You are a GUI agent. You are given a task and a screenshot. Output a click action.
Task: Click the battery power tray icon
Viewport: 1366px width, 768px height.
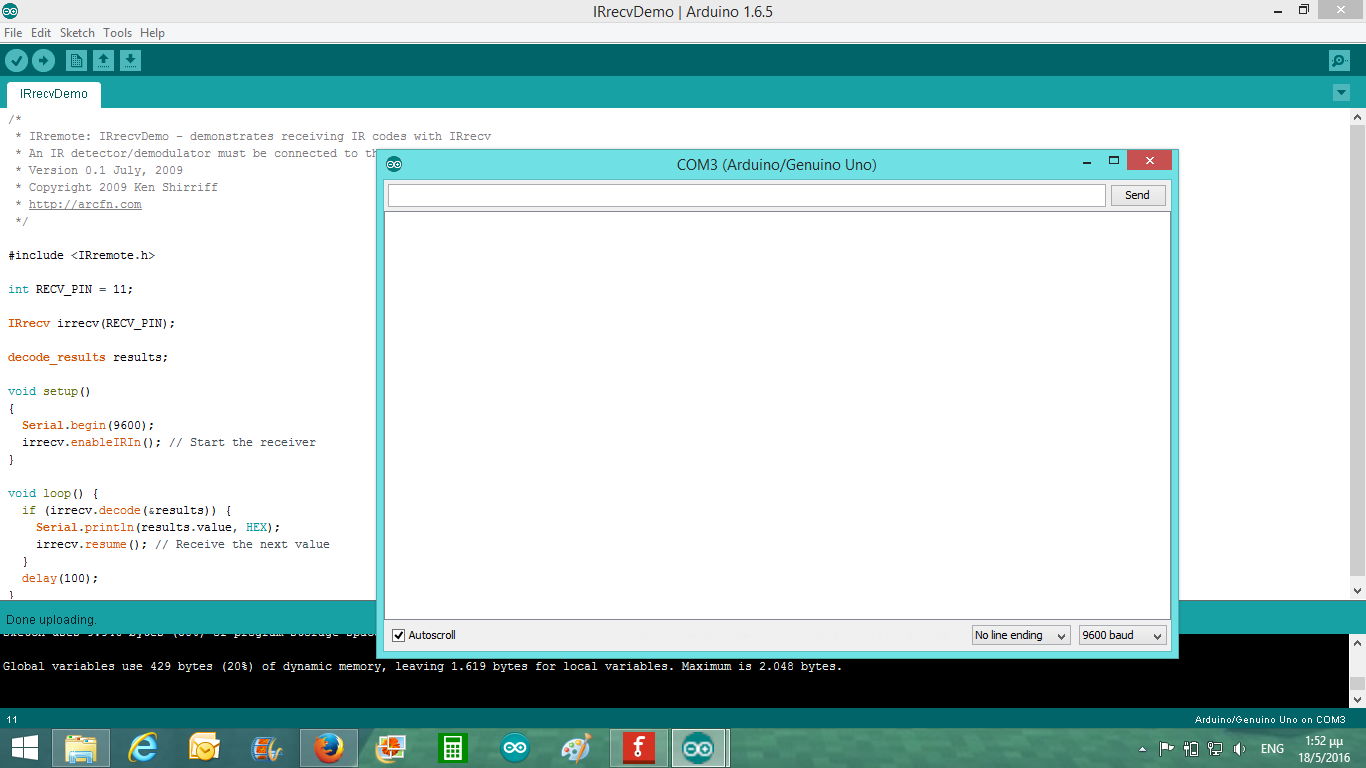pos(1190,748)
